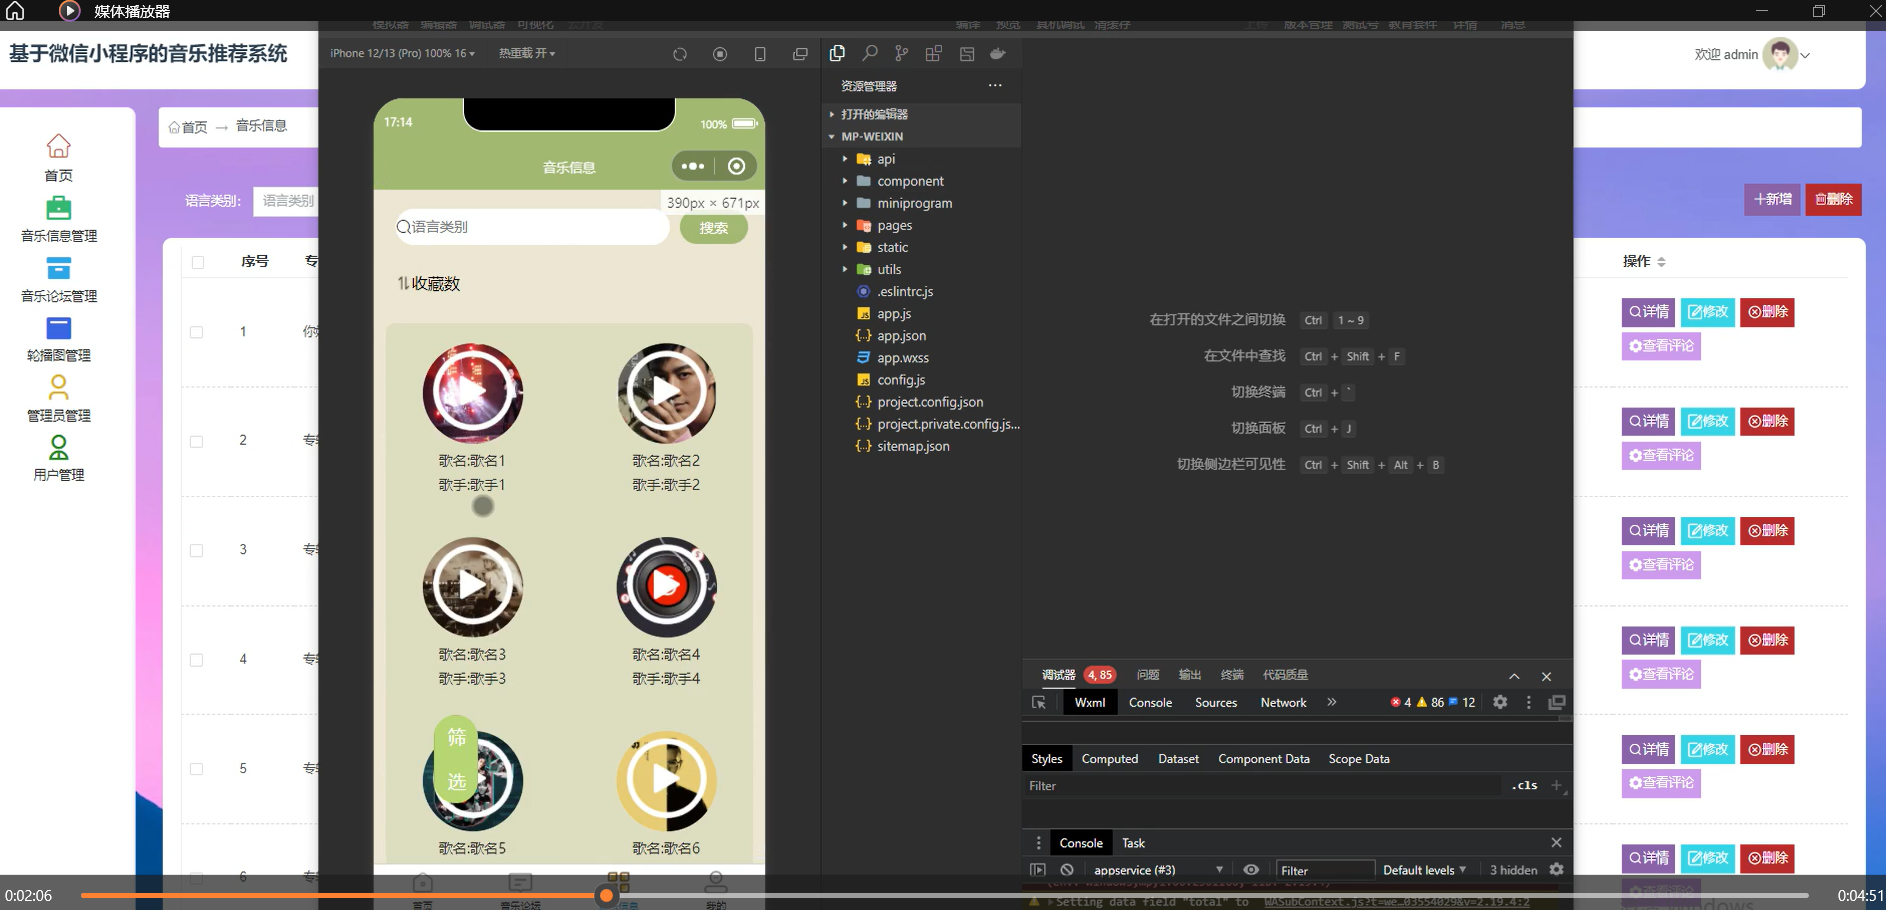
Task: Check the checkbox for row 4
Action: (197, 660)
